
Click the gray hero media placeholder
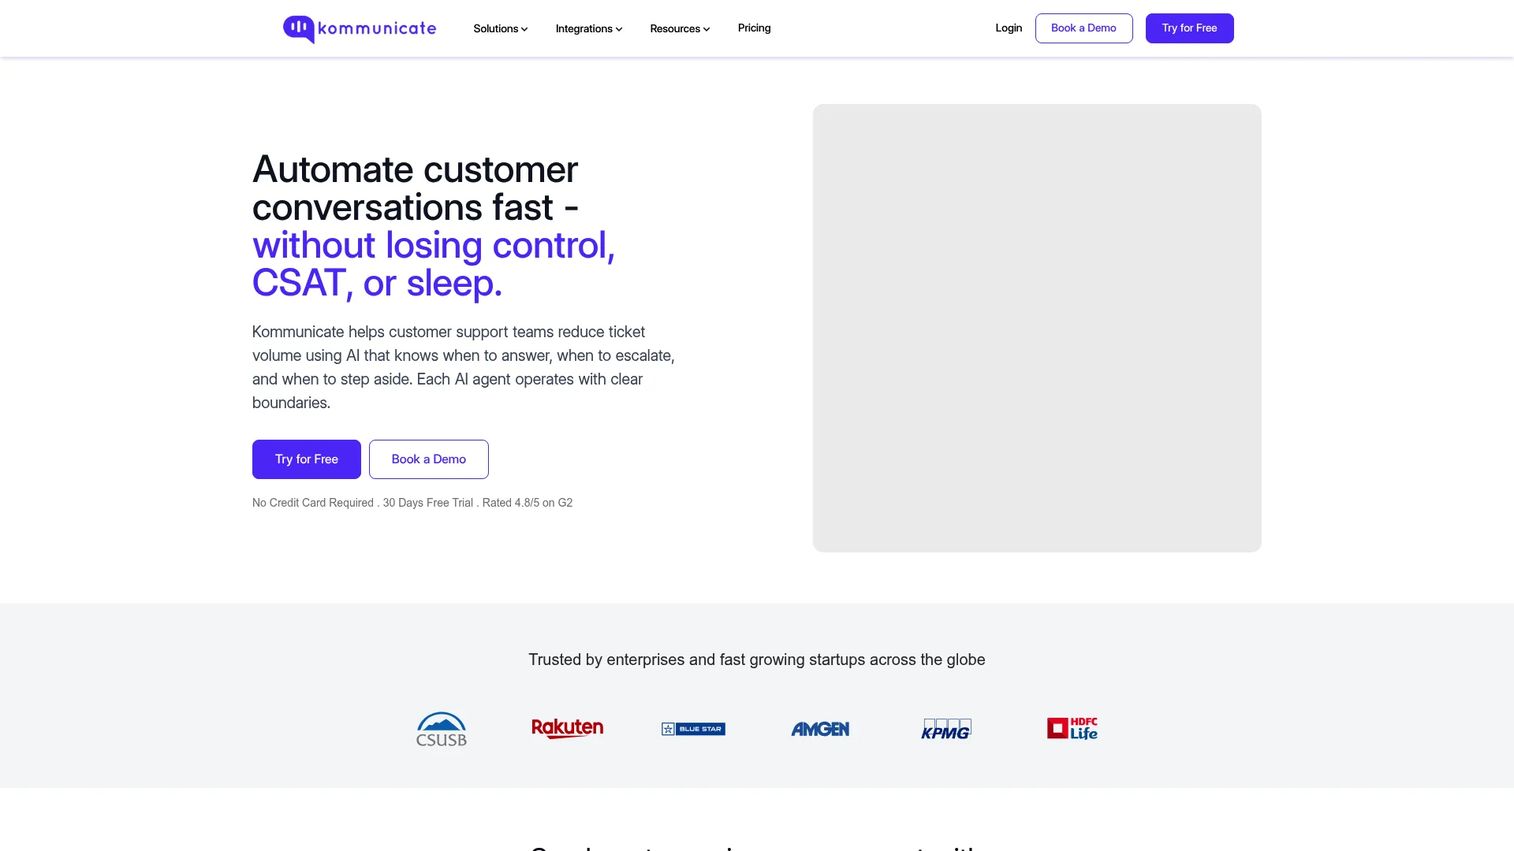point(1037,328)
